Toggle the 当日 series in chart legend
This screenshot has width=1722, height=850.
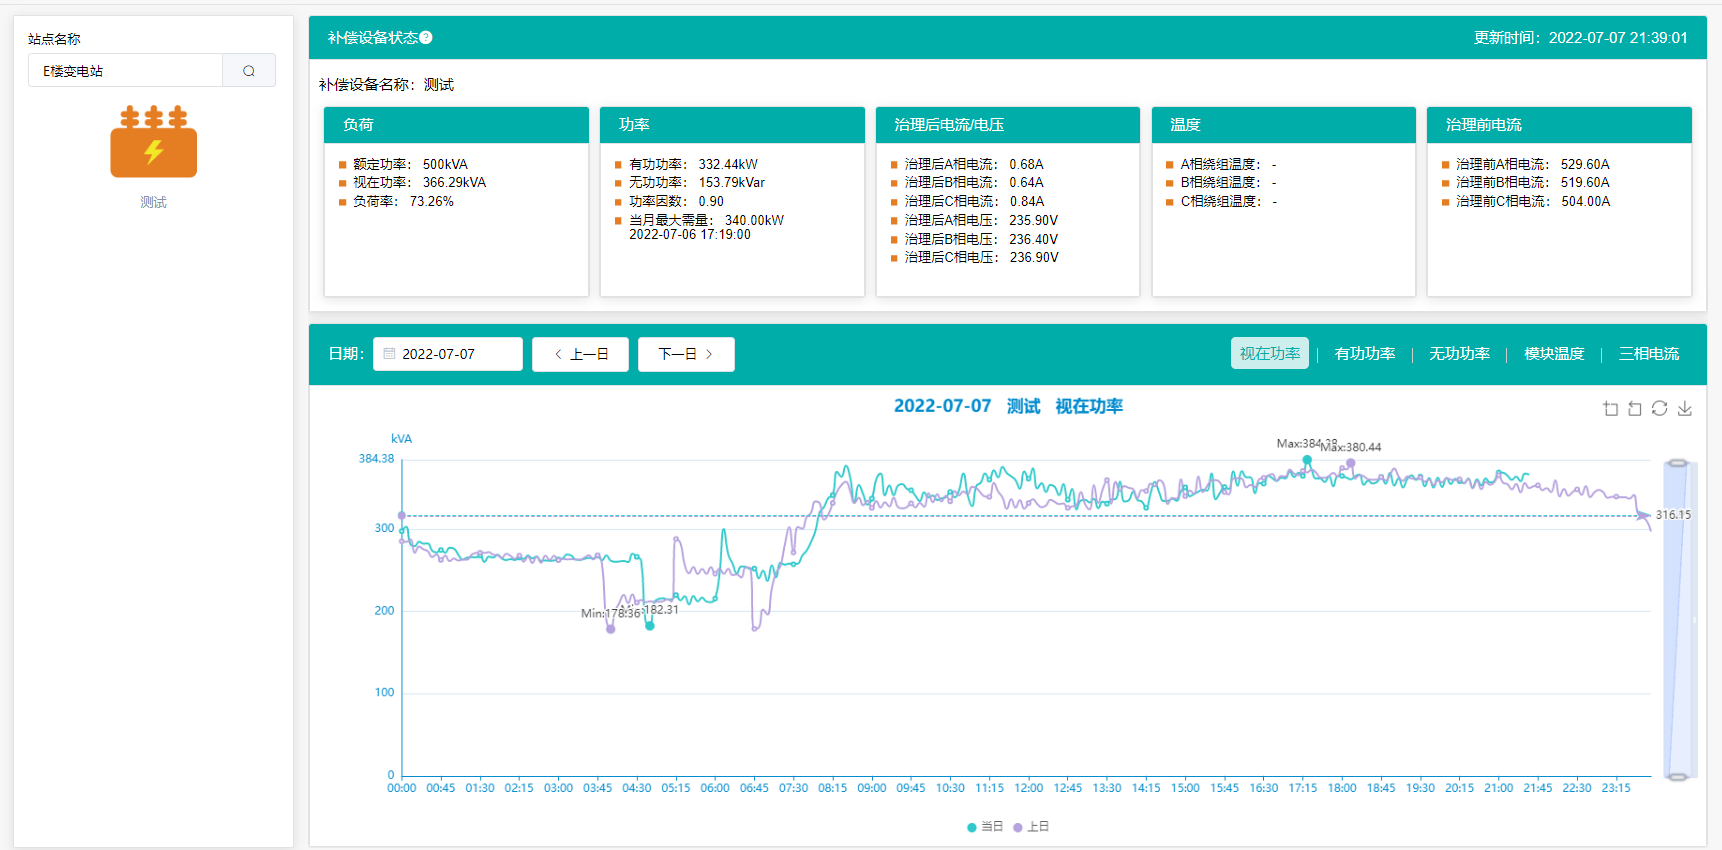click(985, 827)
